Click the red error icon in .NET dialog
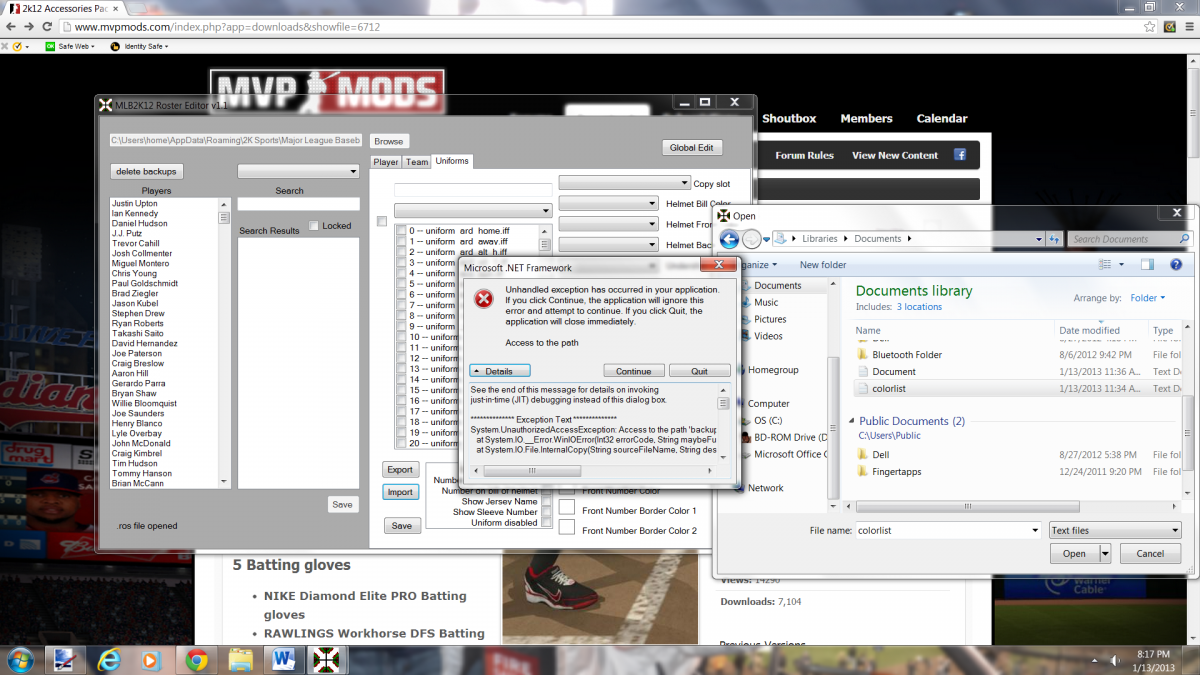Screen dimensions: 1200x675 (483, 299)
